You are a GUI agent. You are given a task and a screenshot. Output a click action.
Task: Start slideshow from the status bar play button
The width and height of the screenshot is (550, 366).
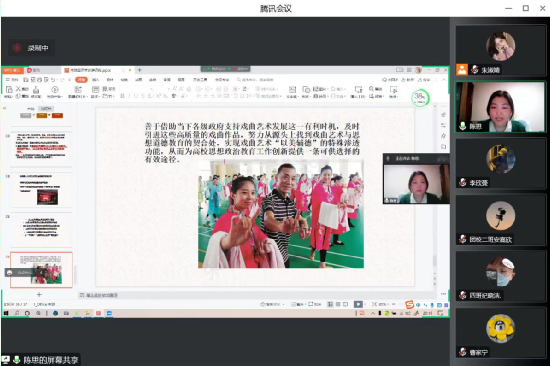tap(358, 304)
